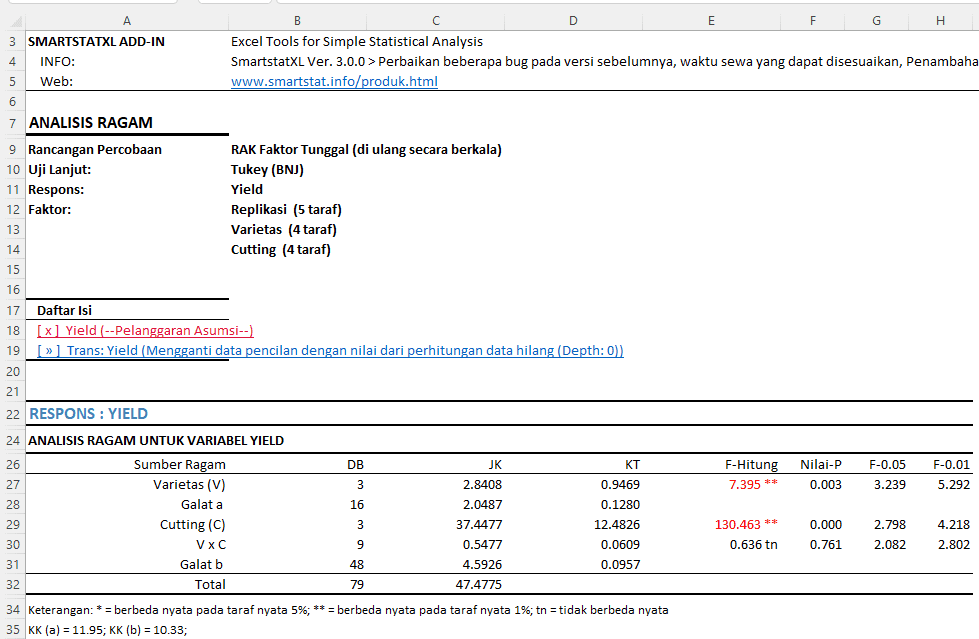
Task: Open the www.smartstat.info/produk.html hyperlink
Action: [x=334, y=82]
